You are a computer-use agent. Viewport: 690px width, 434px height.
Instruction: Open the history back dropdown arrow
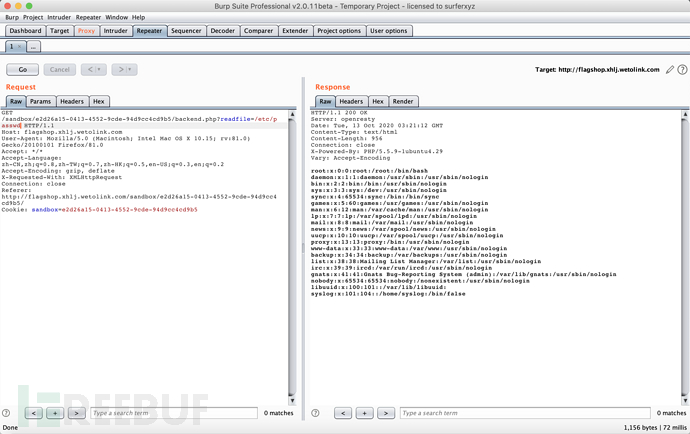tap(99, 70)
